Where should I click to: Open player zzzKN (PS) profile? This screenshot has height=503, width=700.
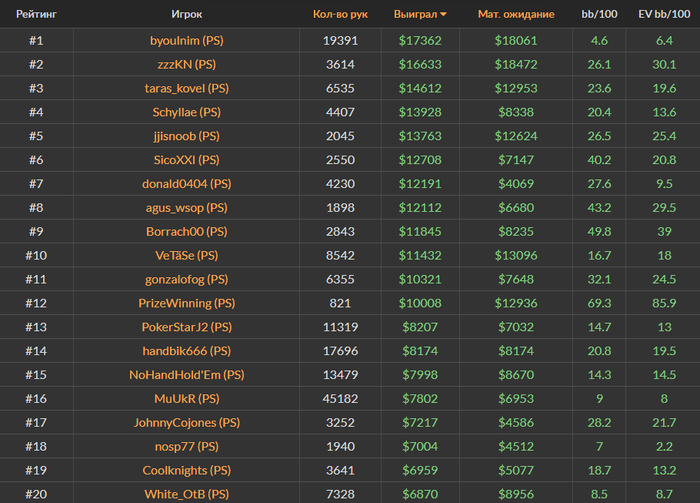187,64
